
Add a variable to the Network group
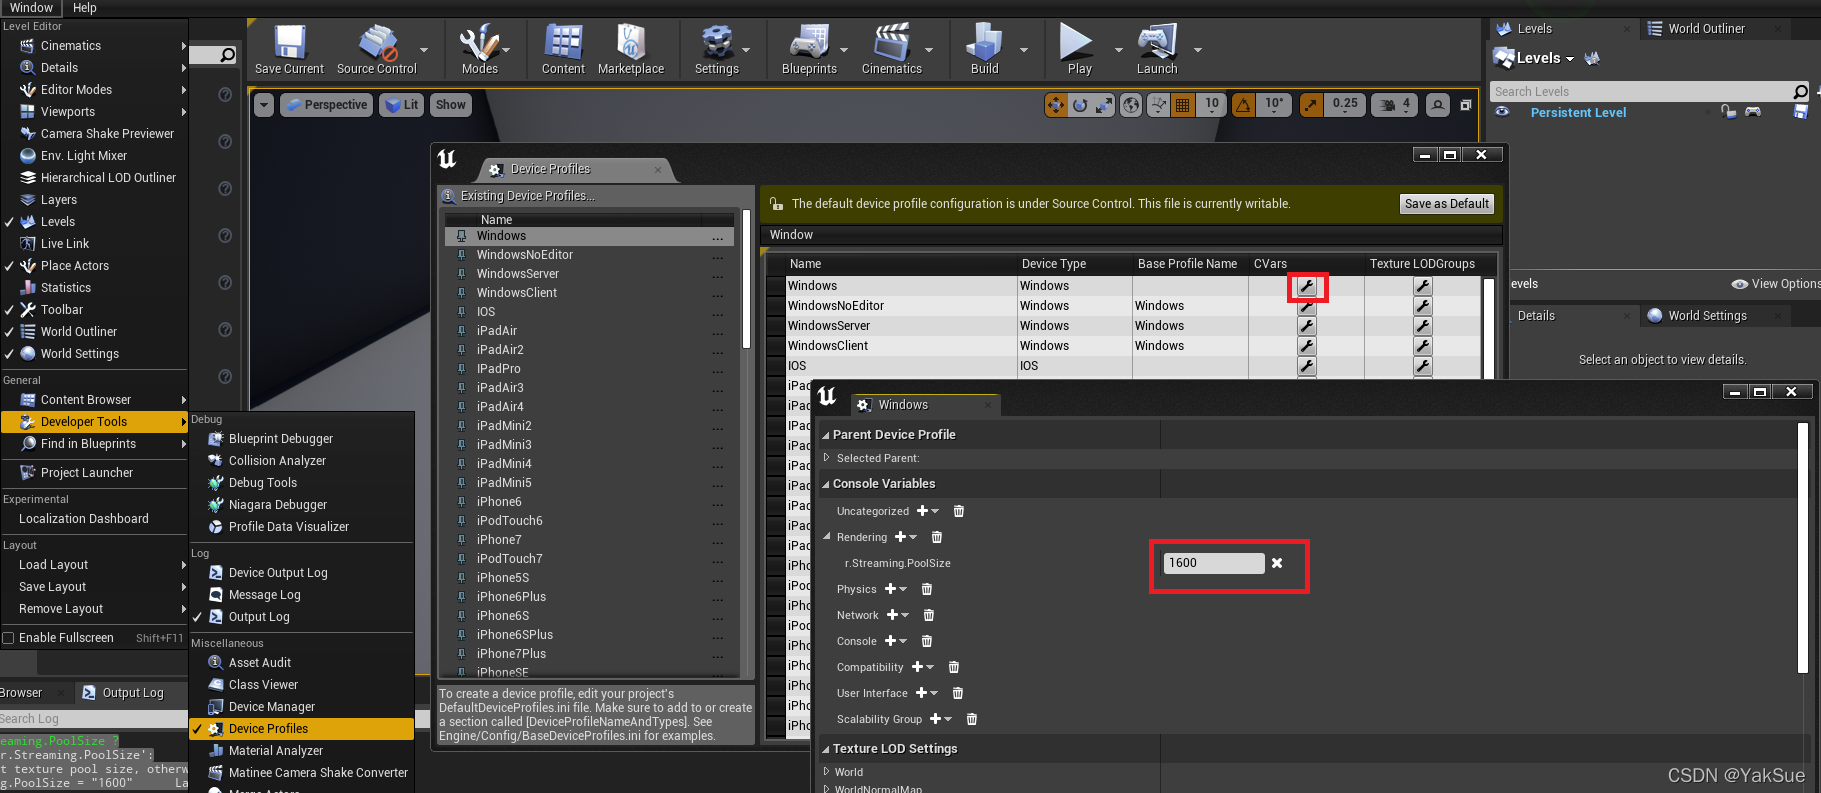pyautogui.click(x=897, y=615)
